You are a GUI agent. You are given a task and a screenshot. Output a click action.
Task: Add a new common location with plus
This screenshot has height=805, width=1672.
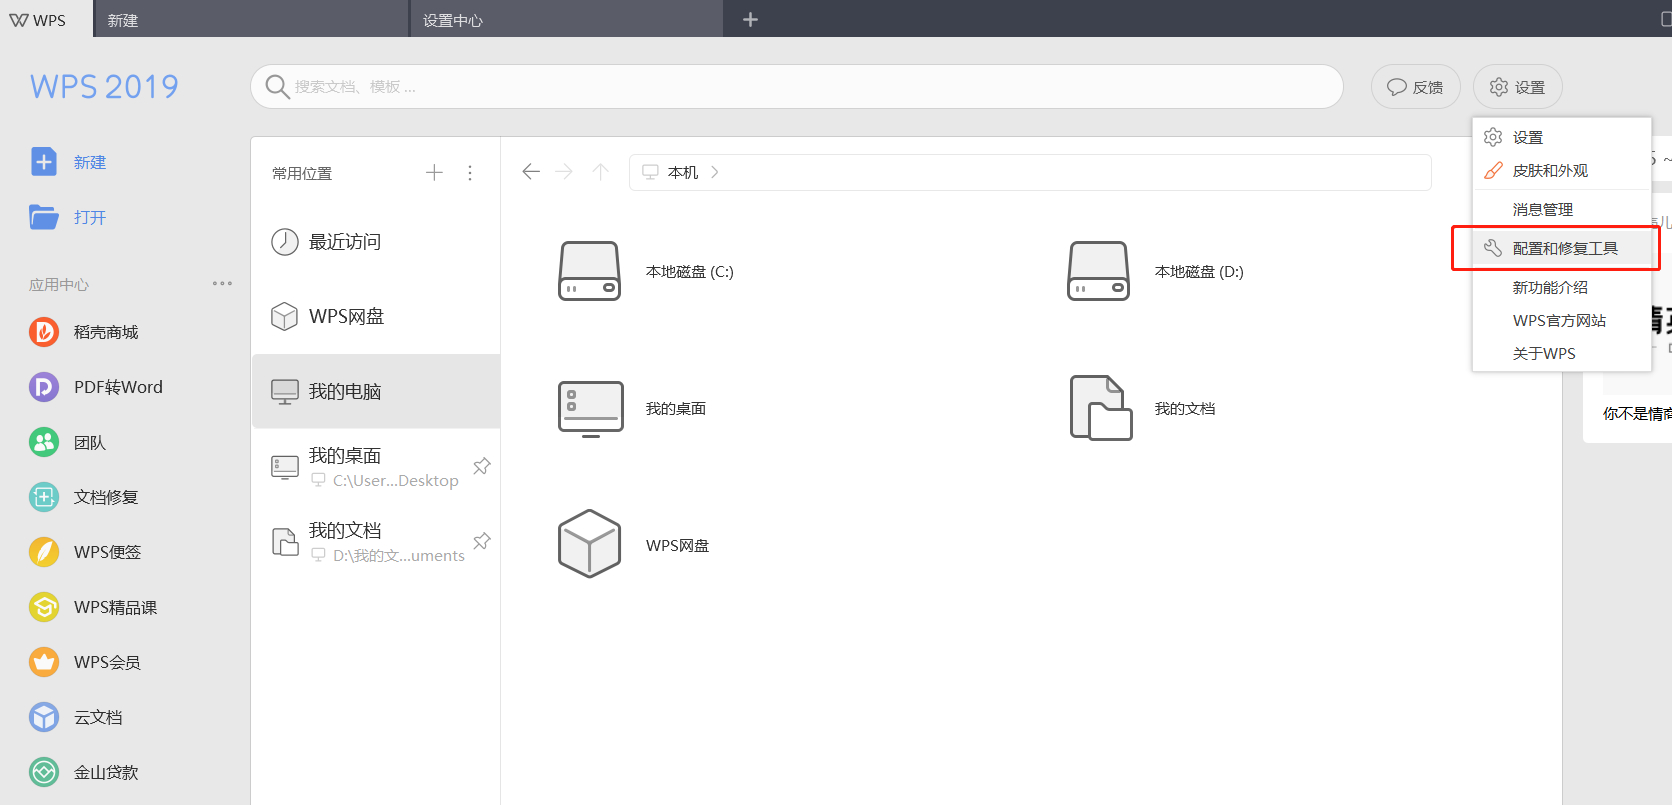pos(434,173)
